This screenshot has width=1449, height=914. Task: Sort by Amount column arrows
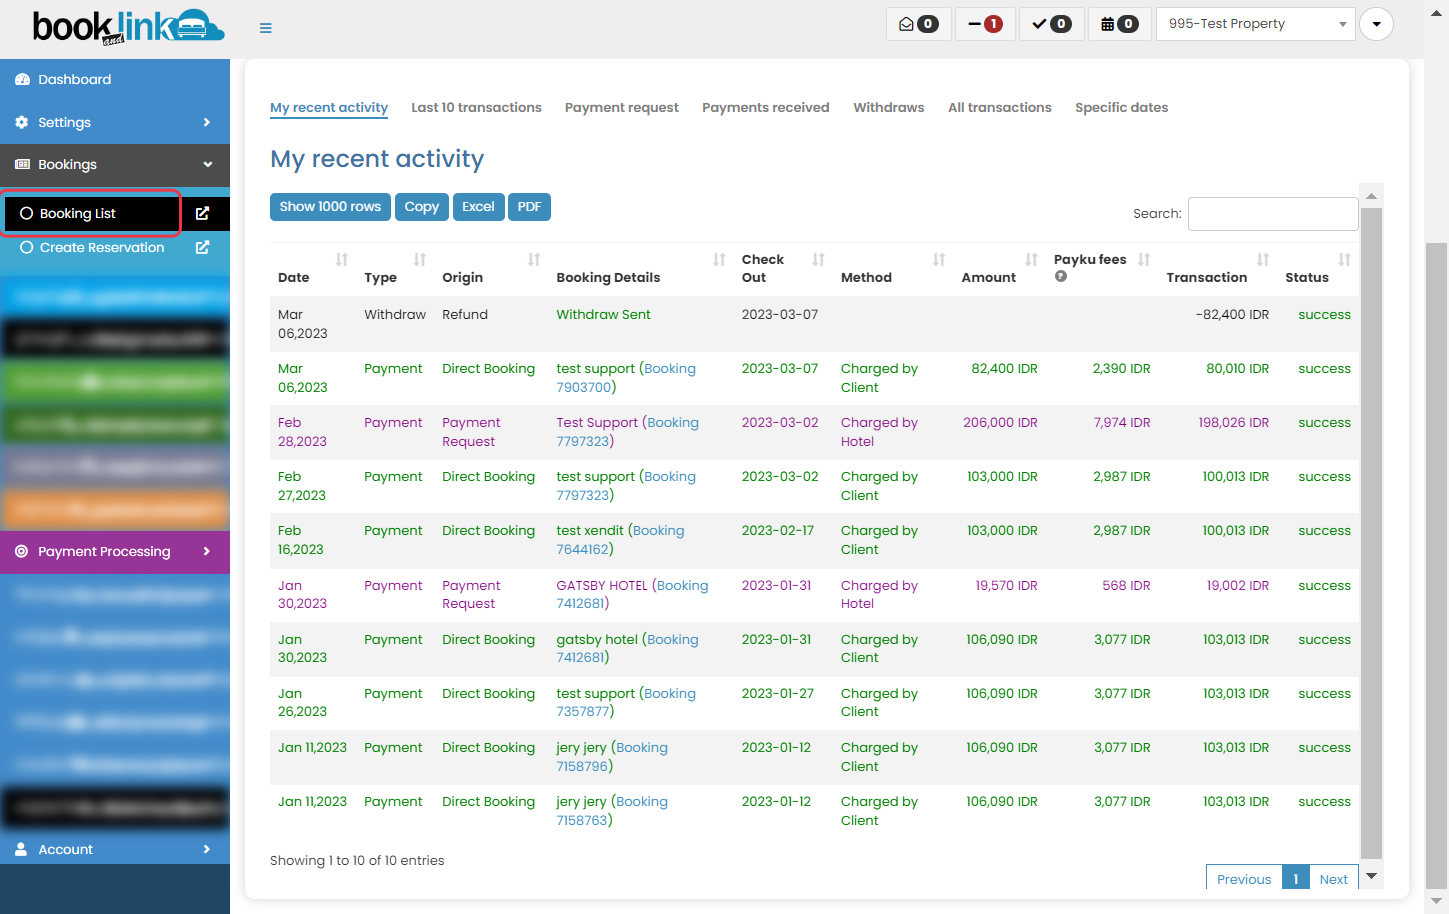(x=1032, y=260)
